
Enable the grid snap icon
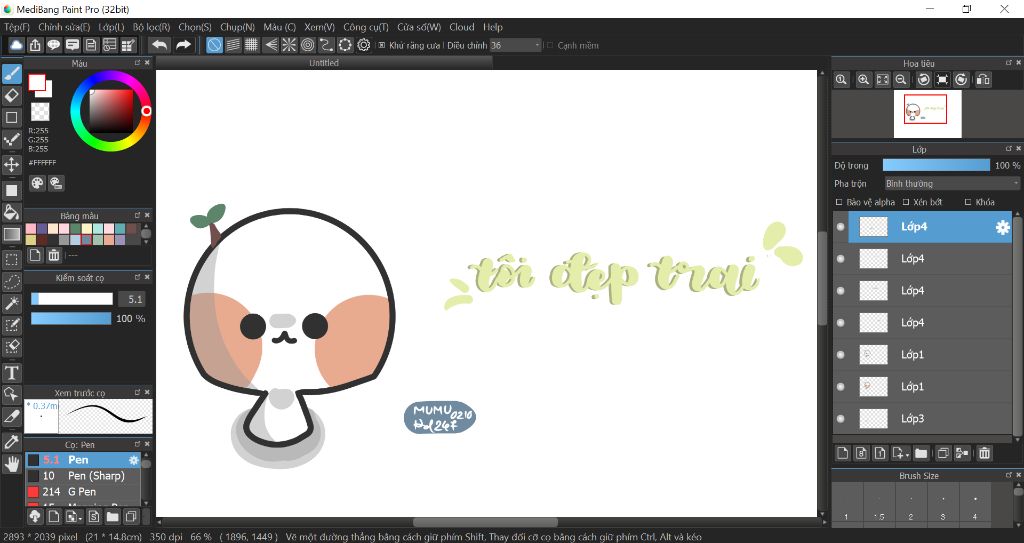click(251, 45)
